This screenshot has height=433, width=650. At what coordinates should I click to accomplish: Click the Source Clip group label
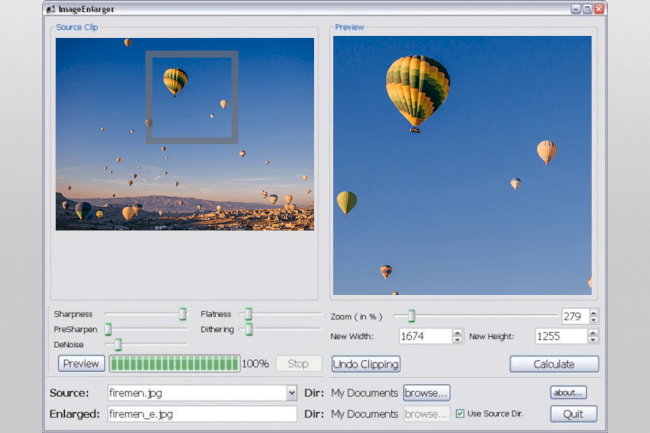(x=77, y=27)
